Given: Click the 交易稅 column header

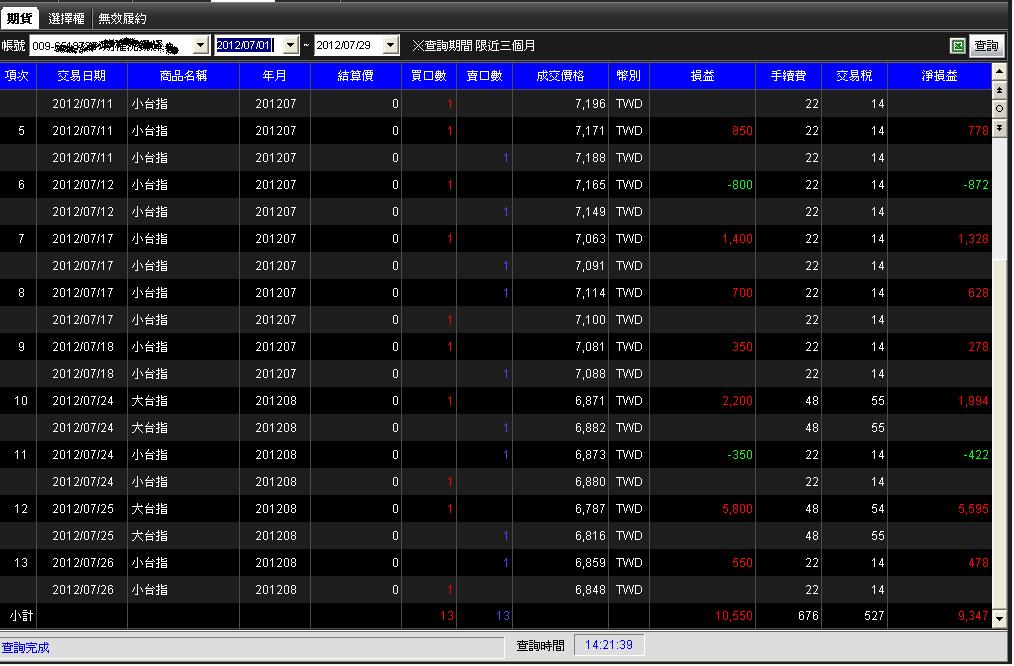Looking at the screenshot, I should click(x=854, y=76).
